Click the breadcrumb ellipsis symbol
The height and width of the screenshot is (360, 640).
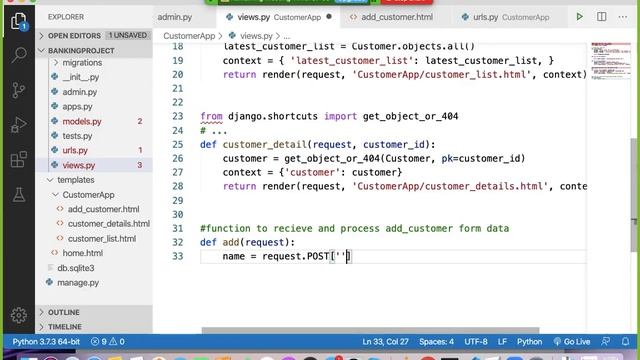(x=287, y=36)
